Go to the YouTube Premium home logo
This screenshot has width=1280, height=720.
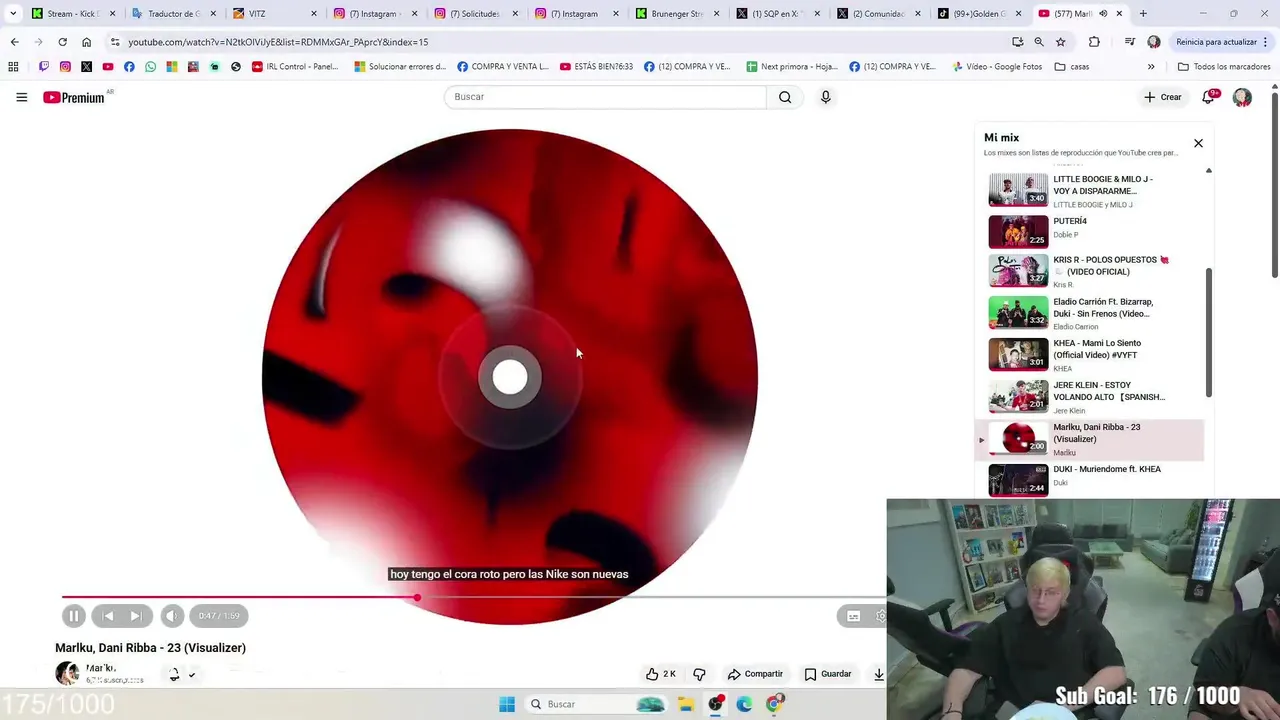(x=73, y=97)
